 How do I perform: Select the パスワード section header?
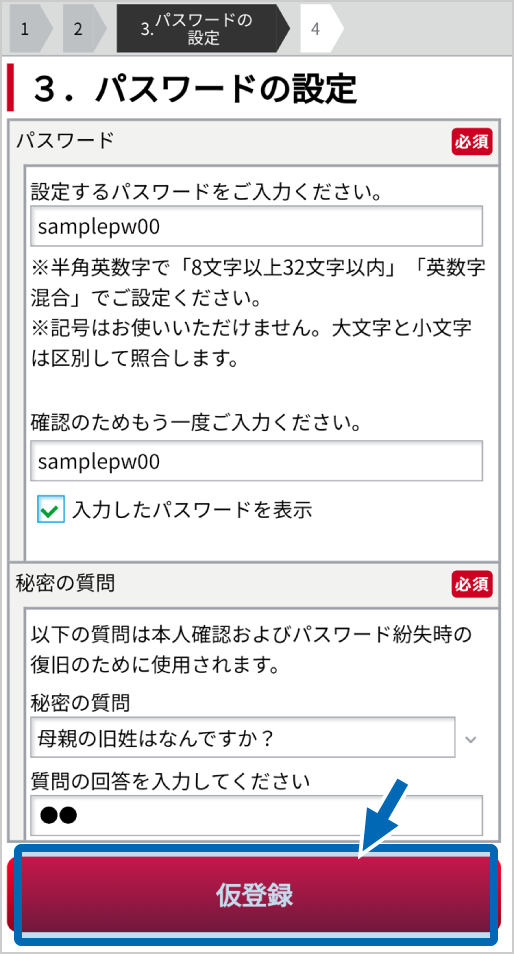254,142
